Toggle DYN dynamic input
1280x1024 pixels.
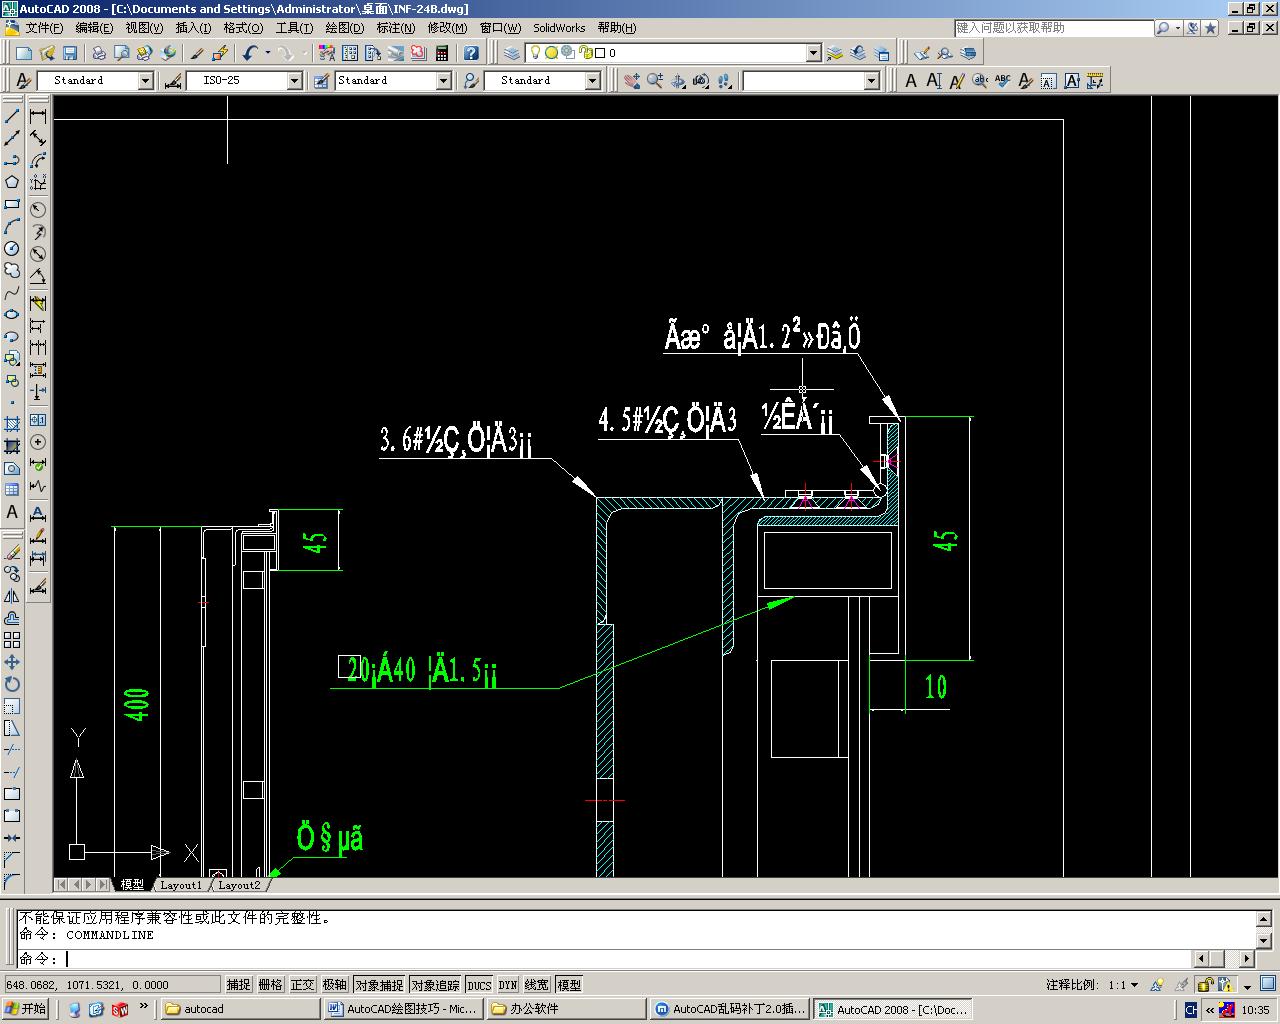(508, 985)
